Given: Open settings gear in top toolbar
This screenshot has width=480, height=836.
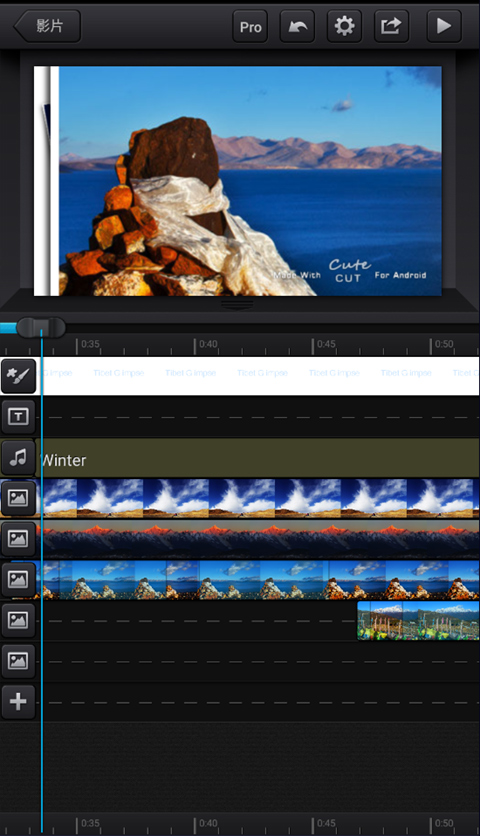Looking at the screenshot, I should (344, 26).
